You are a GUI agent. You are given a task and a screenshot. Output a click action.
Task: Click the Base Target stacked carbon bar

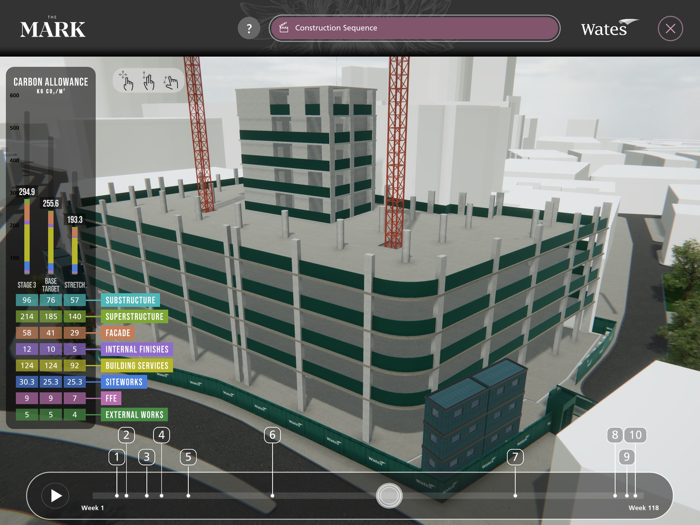tap(51, 242)
